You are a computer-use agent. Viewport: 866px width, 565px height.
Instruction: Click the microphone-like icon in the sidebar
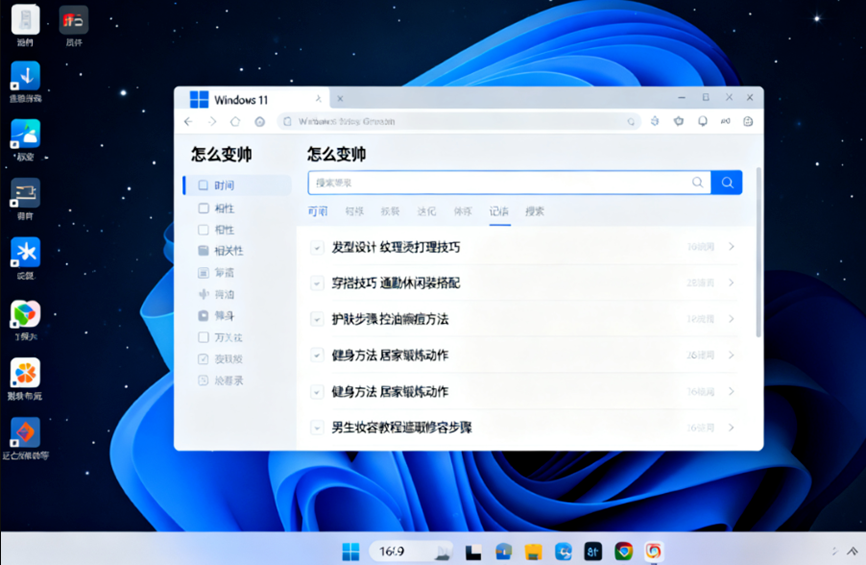tap(203, 294)
